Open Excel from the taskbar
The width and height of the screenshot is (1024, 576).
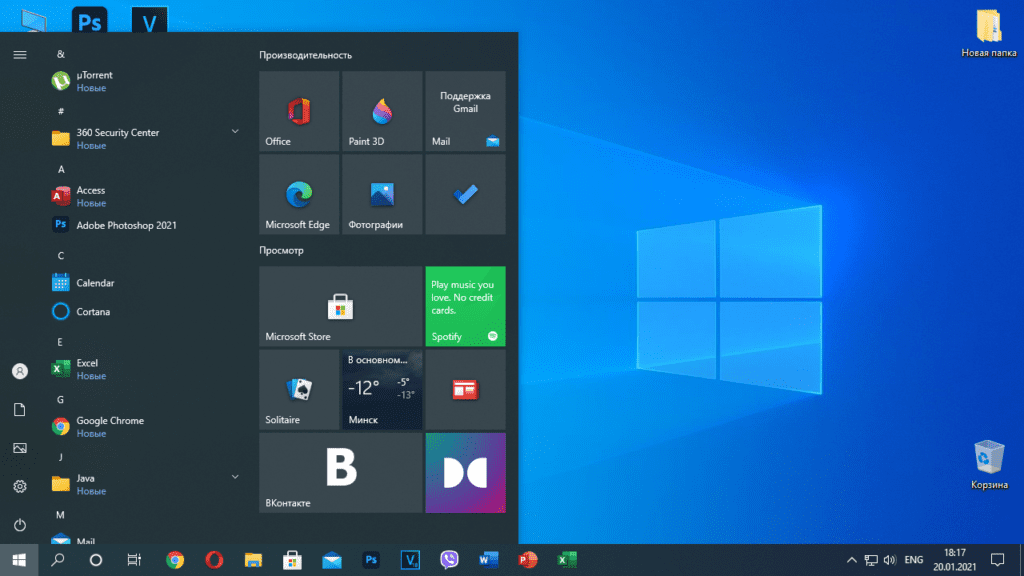tap(567, 560)
